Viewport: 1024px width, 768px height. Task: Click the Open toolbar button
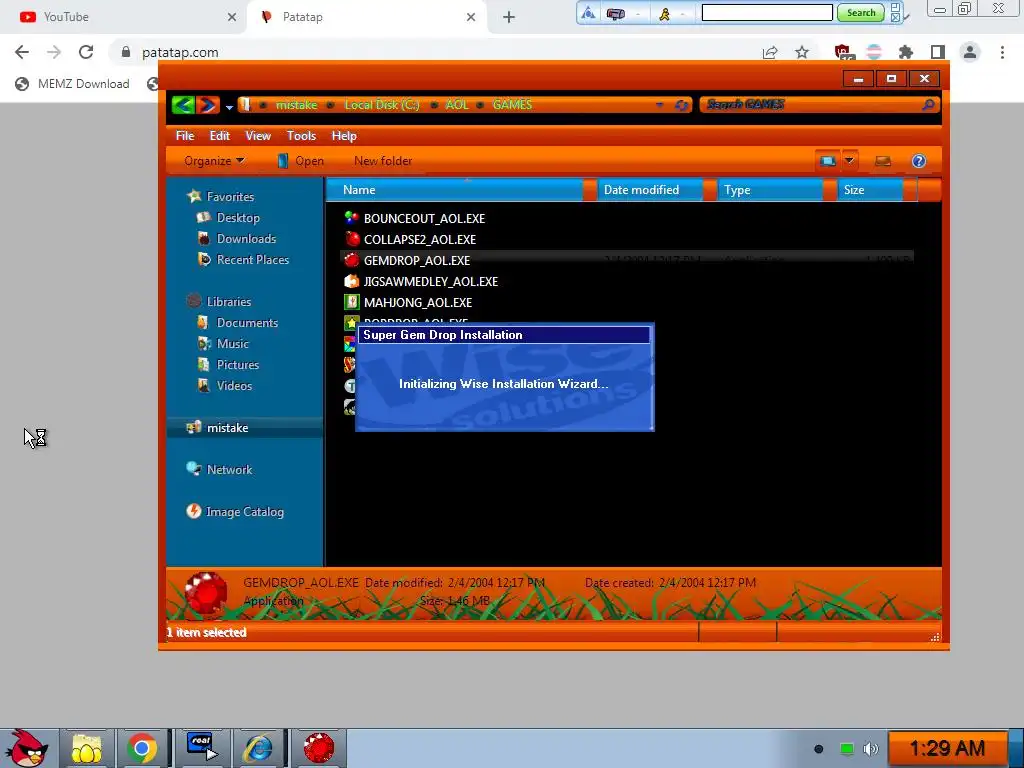point(300,161)
